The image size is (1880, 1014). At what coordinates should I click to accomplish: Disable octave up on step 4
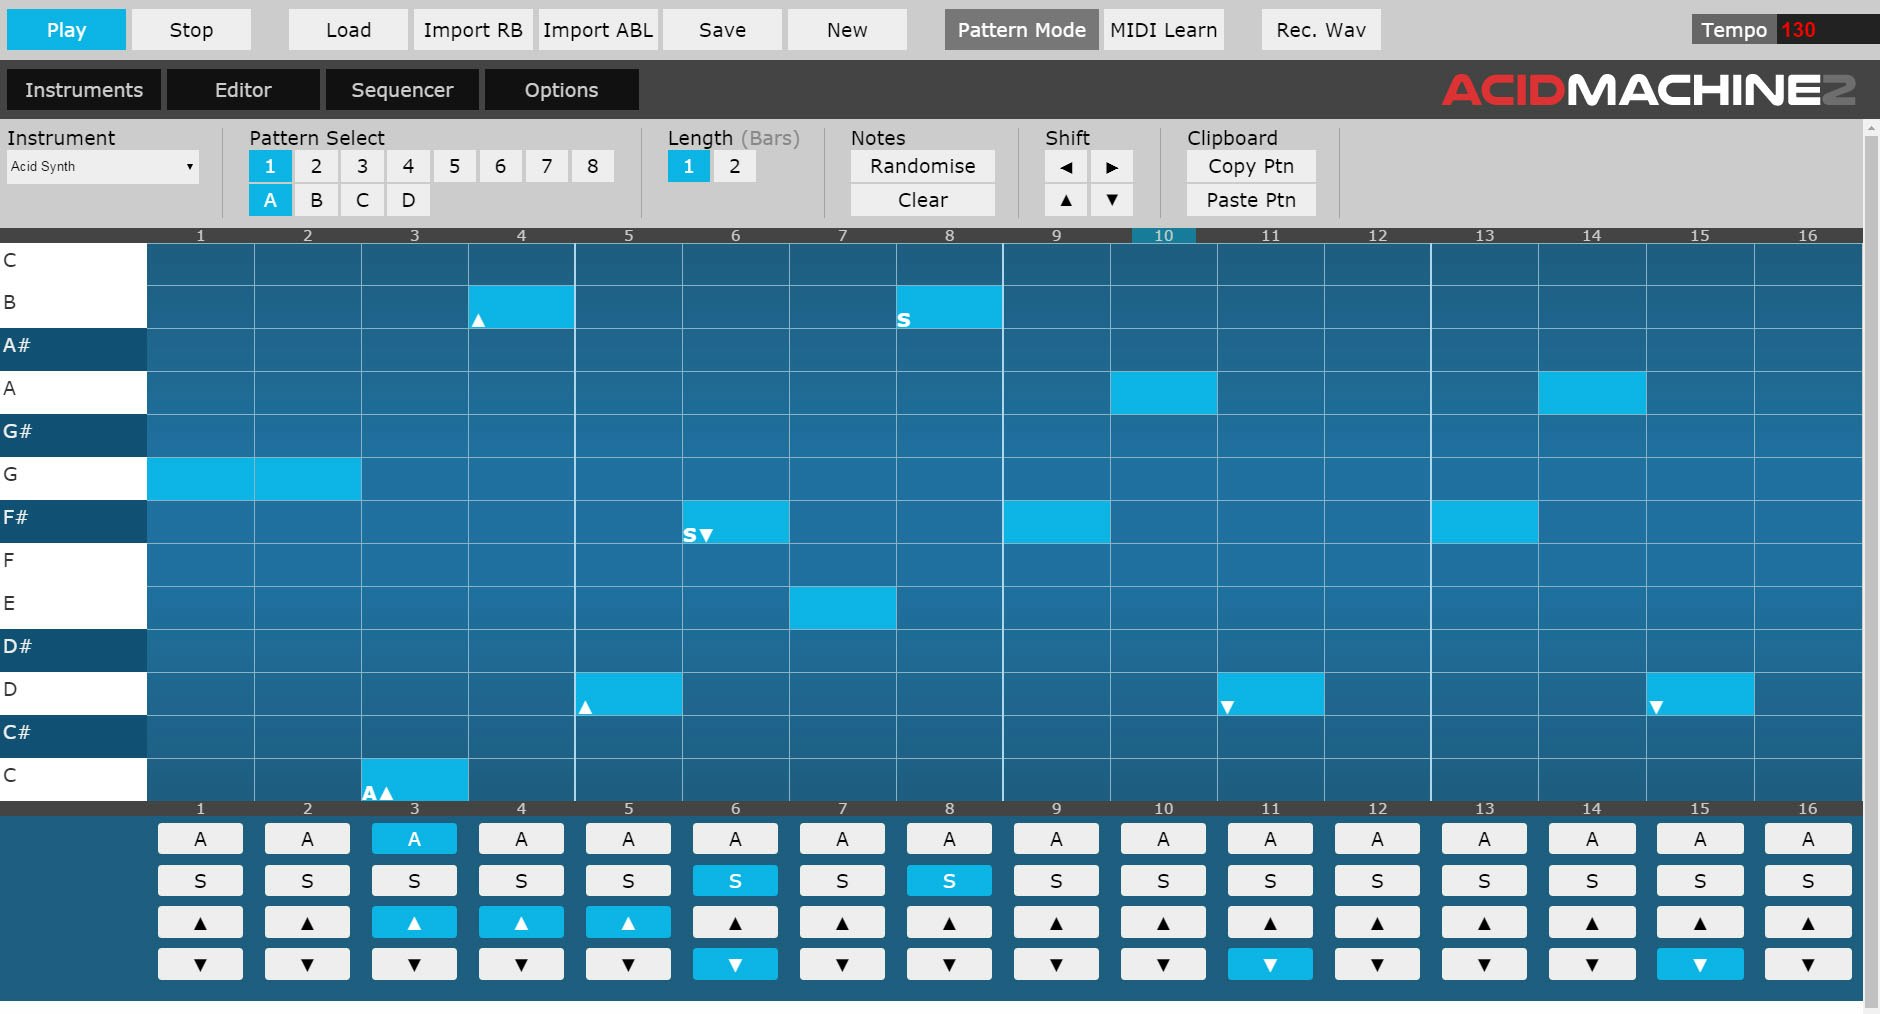pyautogui.click(x=521, y=923)
